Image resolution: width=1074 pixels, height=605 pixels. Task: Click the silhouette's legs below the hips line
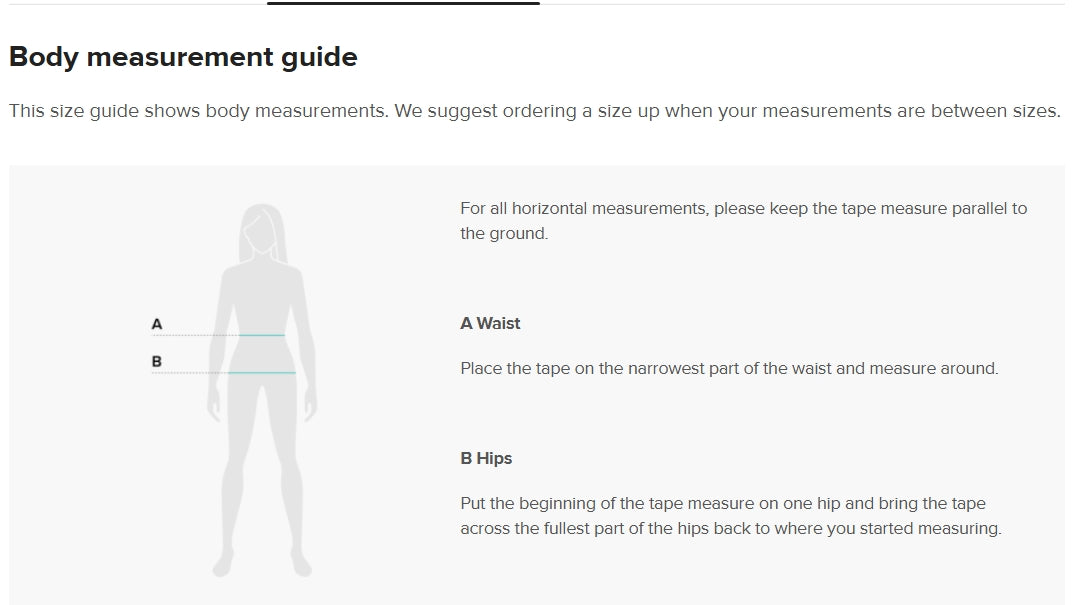[x=262, y=466]
